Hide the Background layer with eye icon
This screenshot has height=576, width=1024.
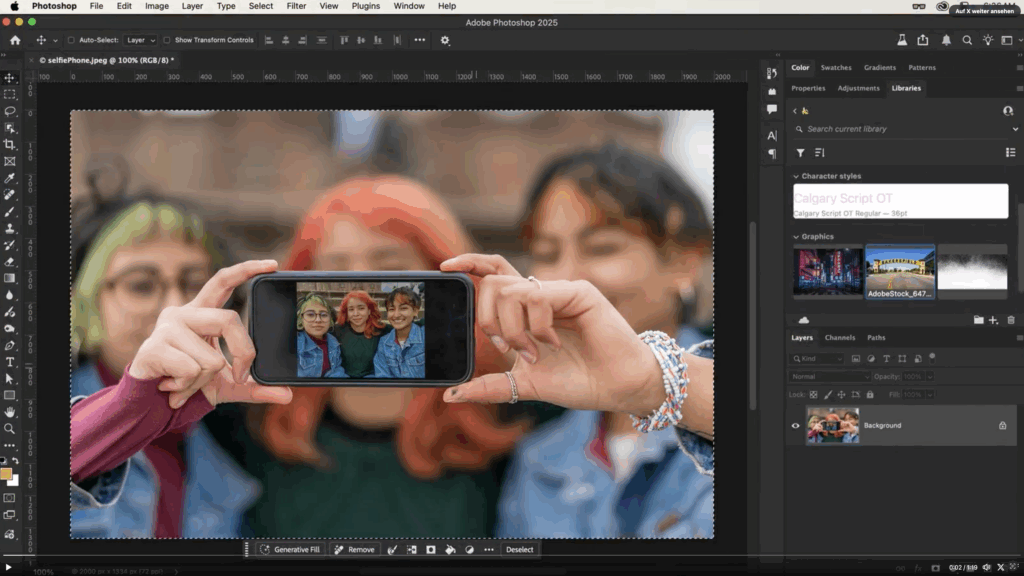click(796, 426)
